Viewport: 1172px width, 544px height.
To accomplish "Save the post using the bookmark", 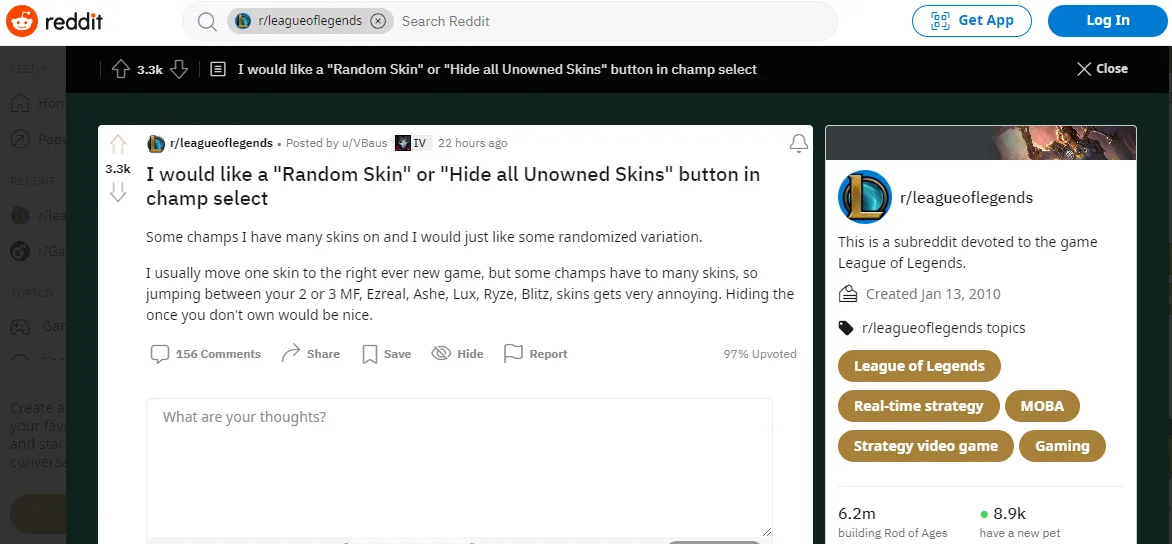I will point(386,354).
